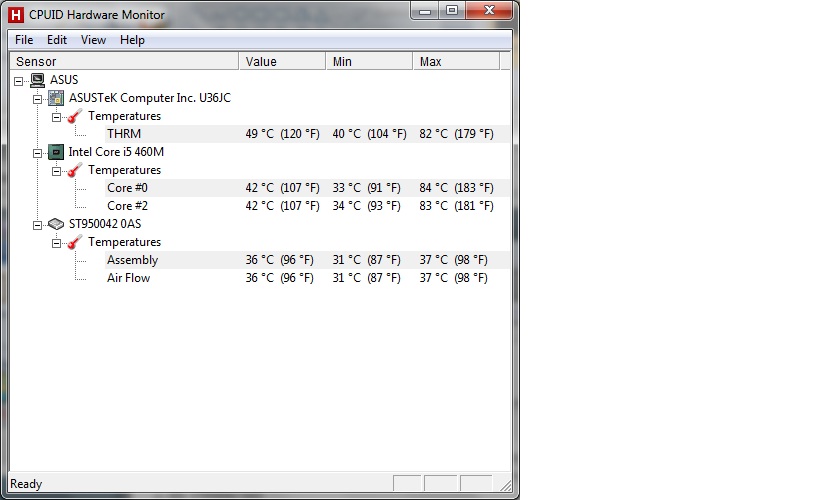Image resolution: width=819 pixels, height=500 pixels.
Task: Click Core #2 min value 34 °C
Action: (x=367, y=206)
